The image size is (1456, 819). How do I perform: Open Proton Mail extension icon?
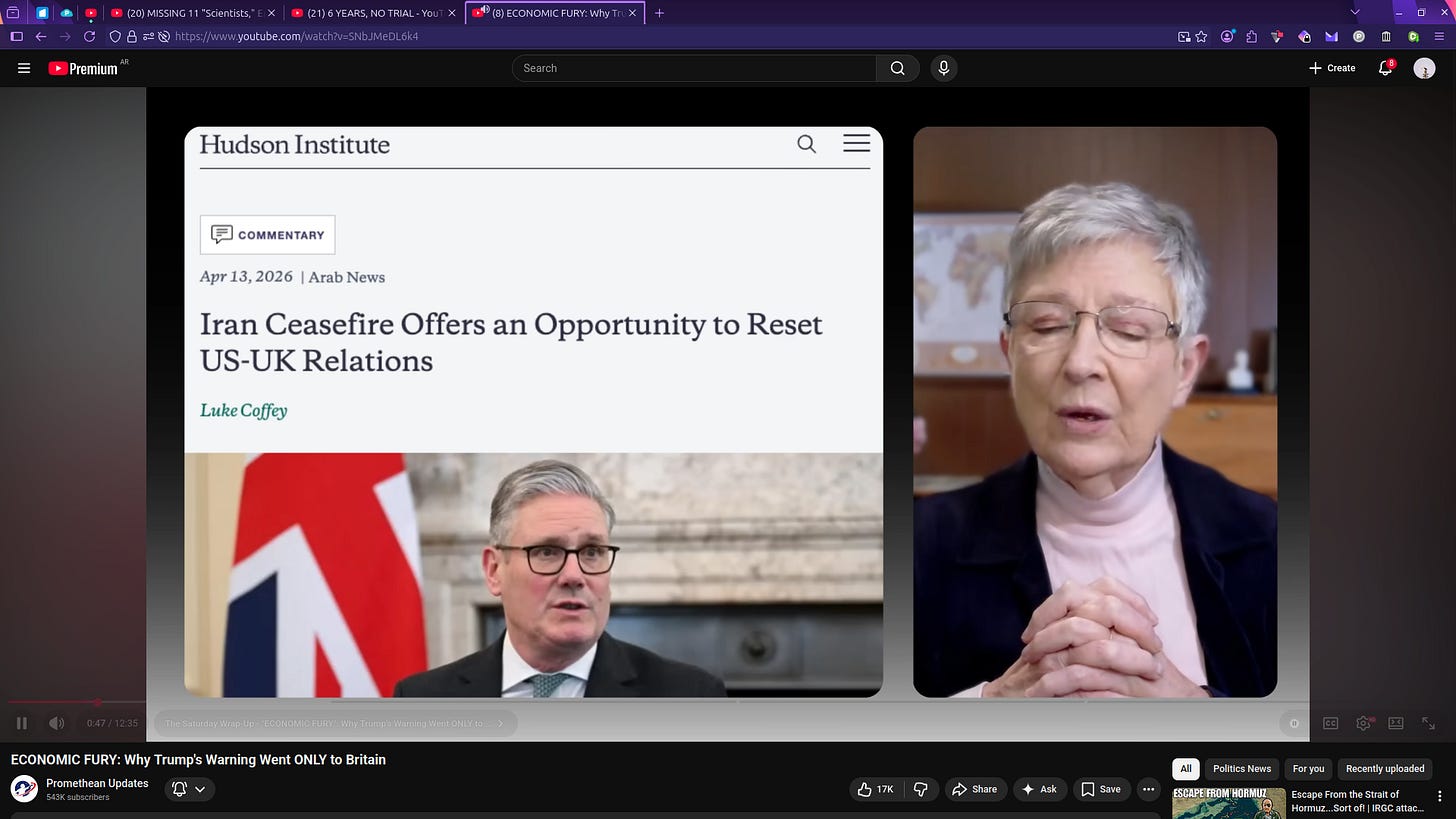(1332, 36)
